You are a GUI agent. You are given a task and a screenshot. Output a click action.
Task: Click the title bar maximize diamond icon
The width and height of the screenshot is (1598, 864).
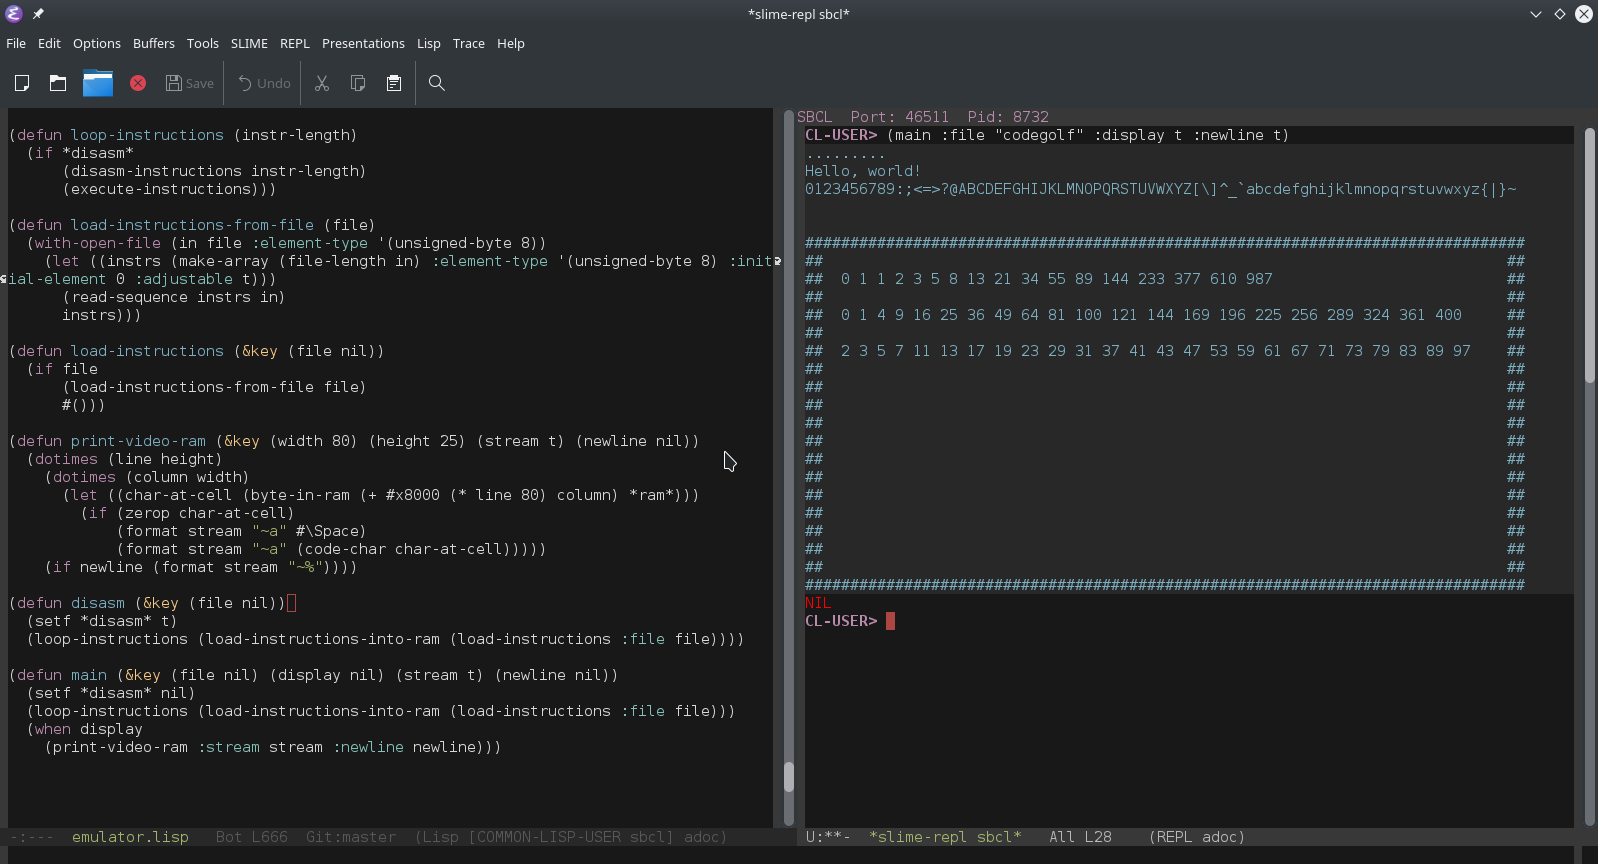[x=1560, y=14]
